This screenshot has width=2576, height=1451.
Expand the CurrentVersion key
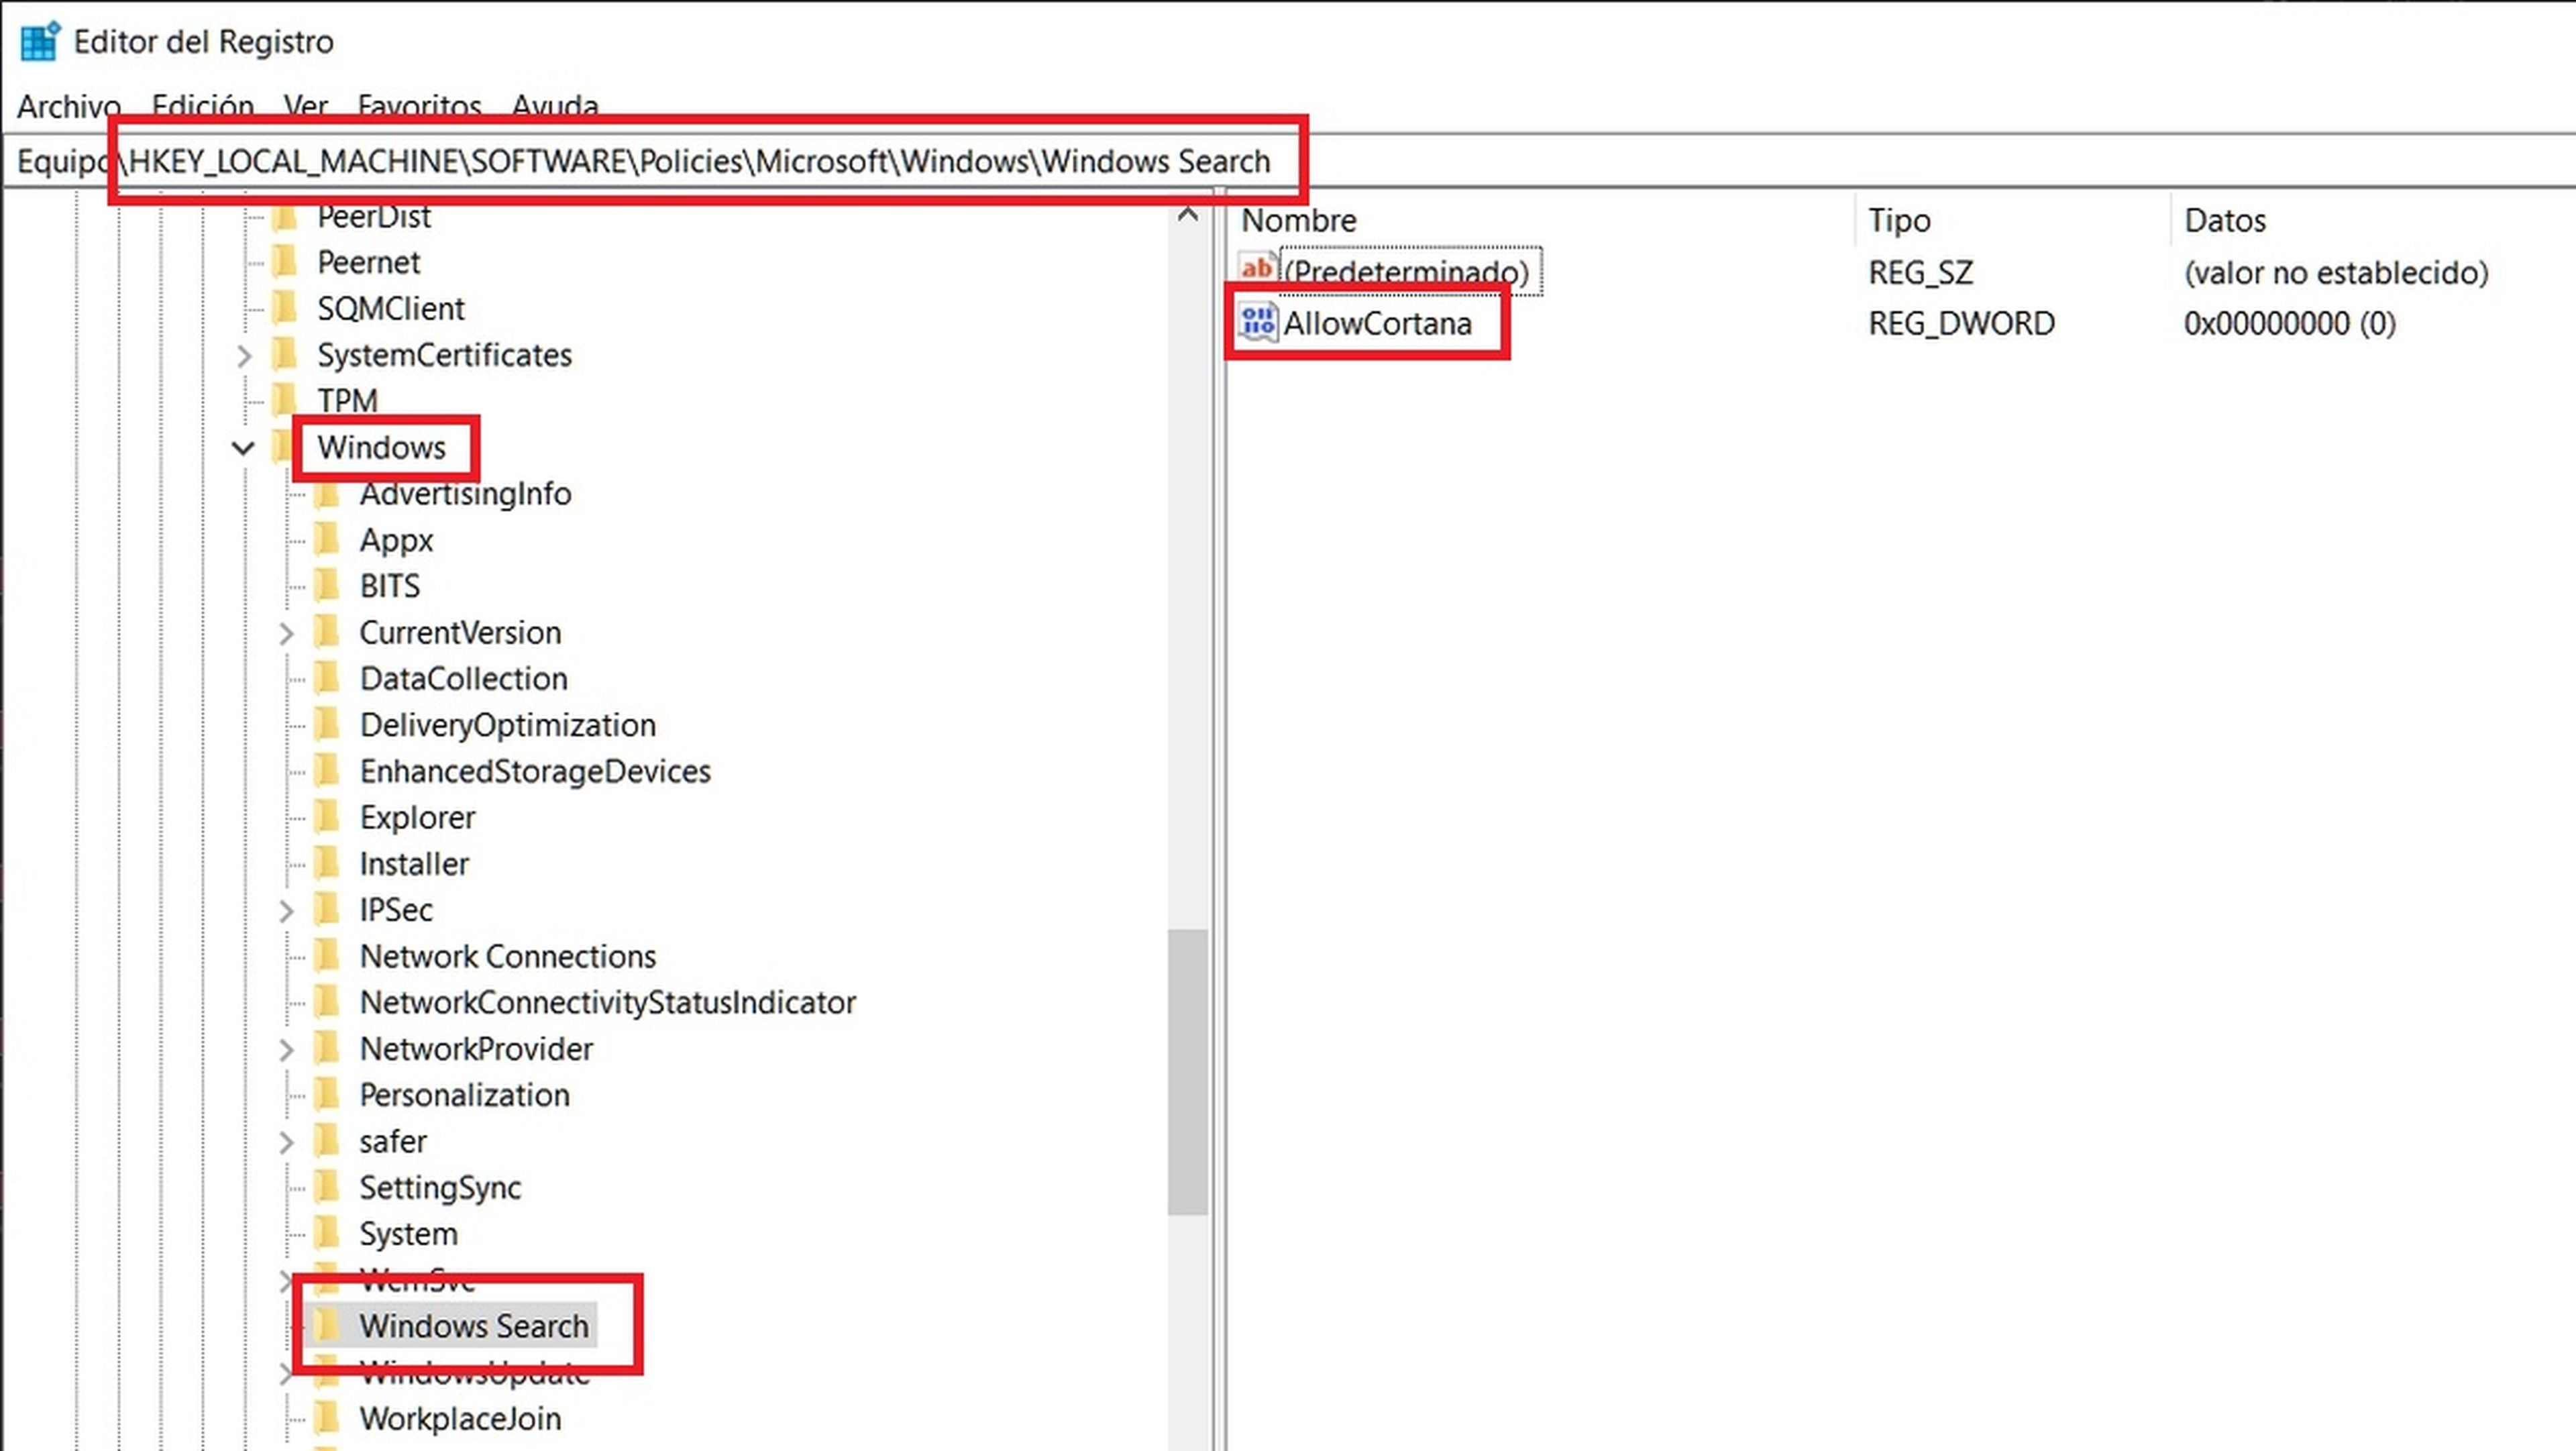pos(286,634)
